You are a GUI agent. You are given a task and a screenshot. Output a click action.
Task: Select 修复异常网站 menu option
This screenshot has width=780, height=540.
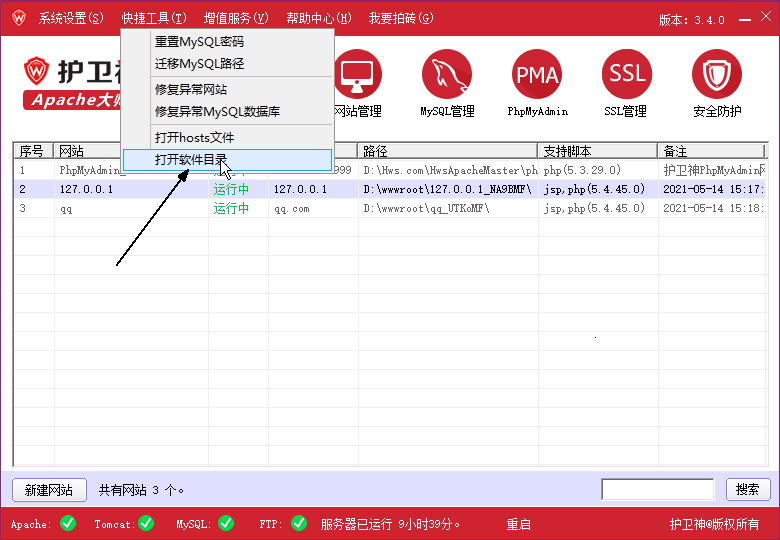coord(191,90)
